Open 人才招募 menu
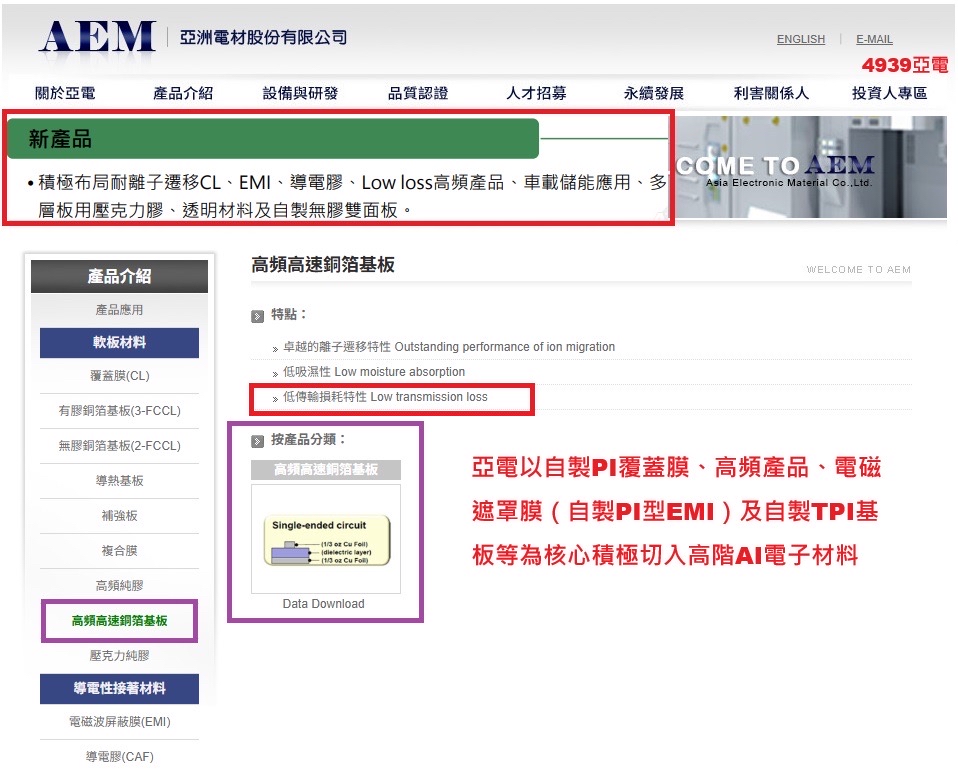Image resolution: width=958 pixels, height=769 pixels. [x=536, y=93]
